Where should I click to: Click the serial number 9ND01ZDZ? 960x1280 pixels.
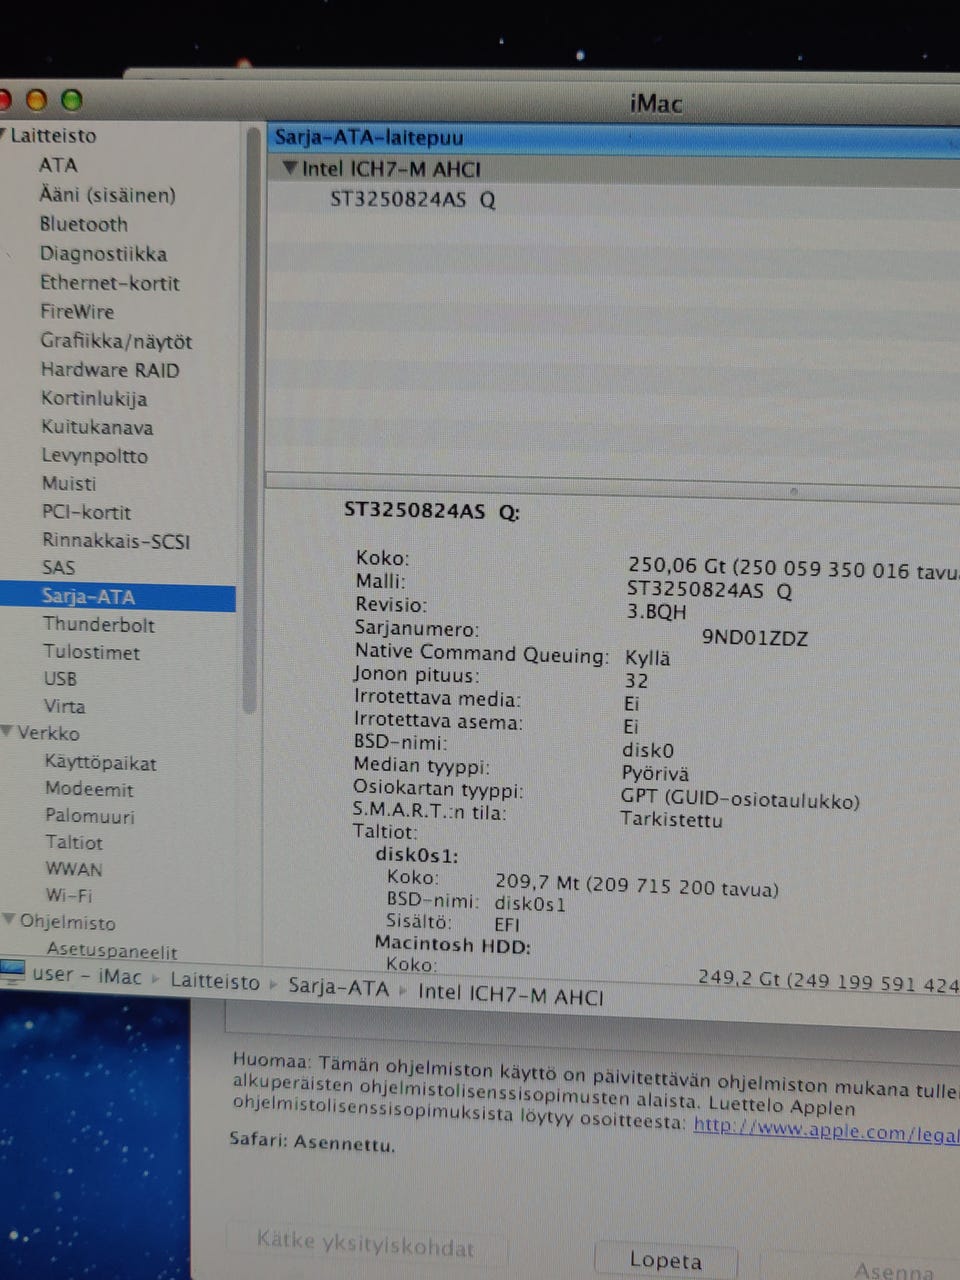coord(754,638)
